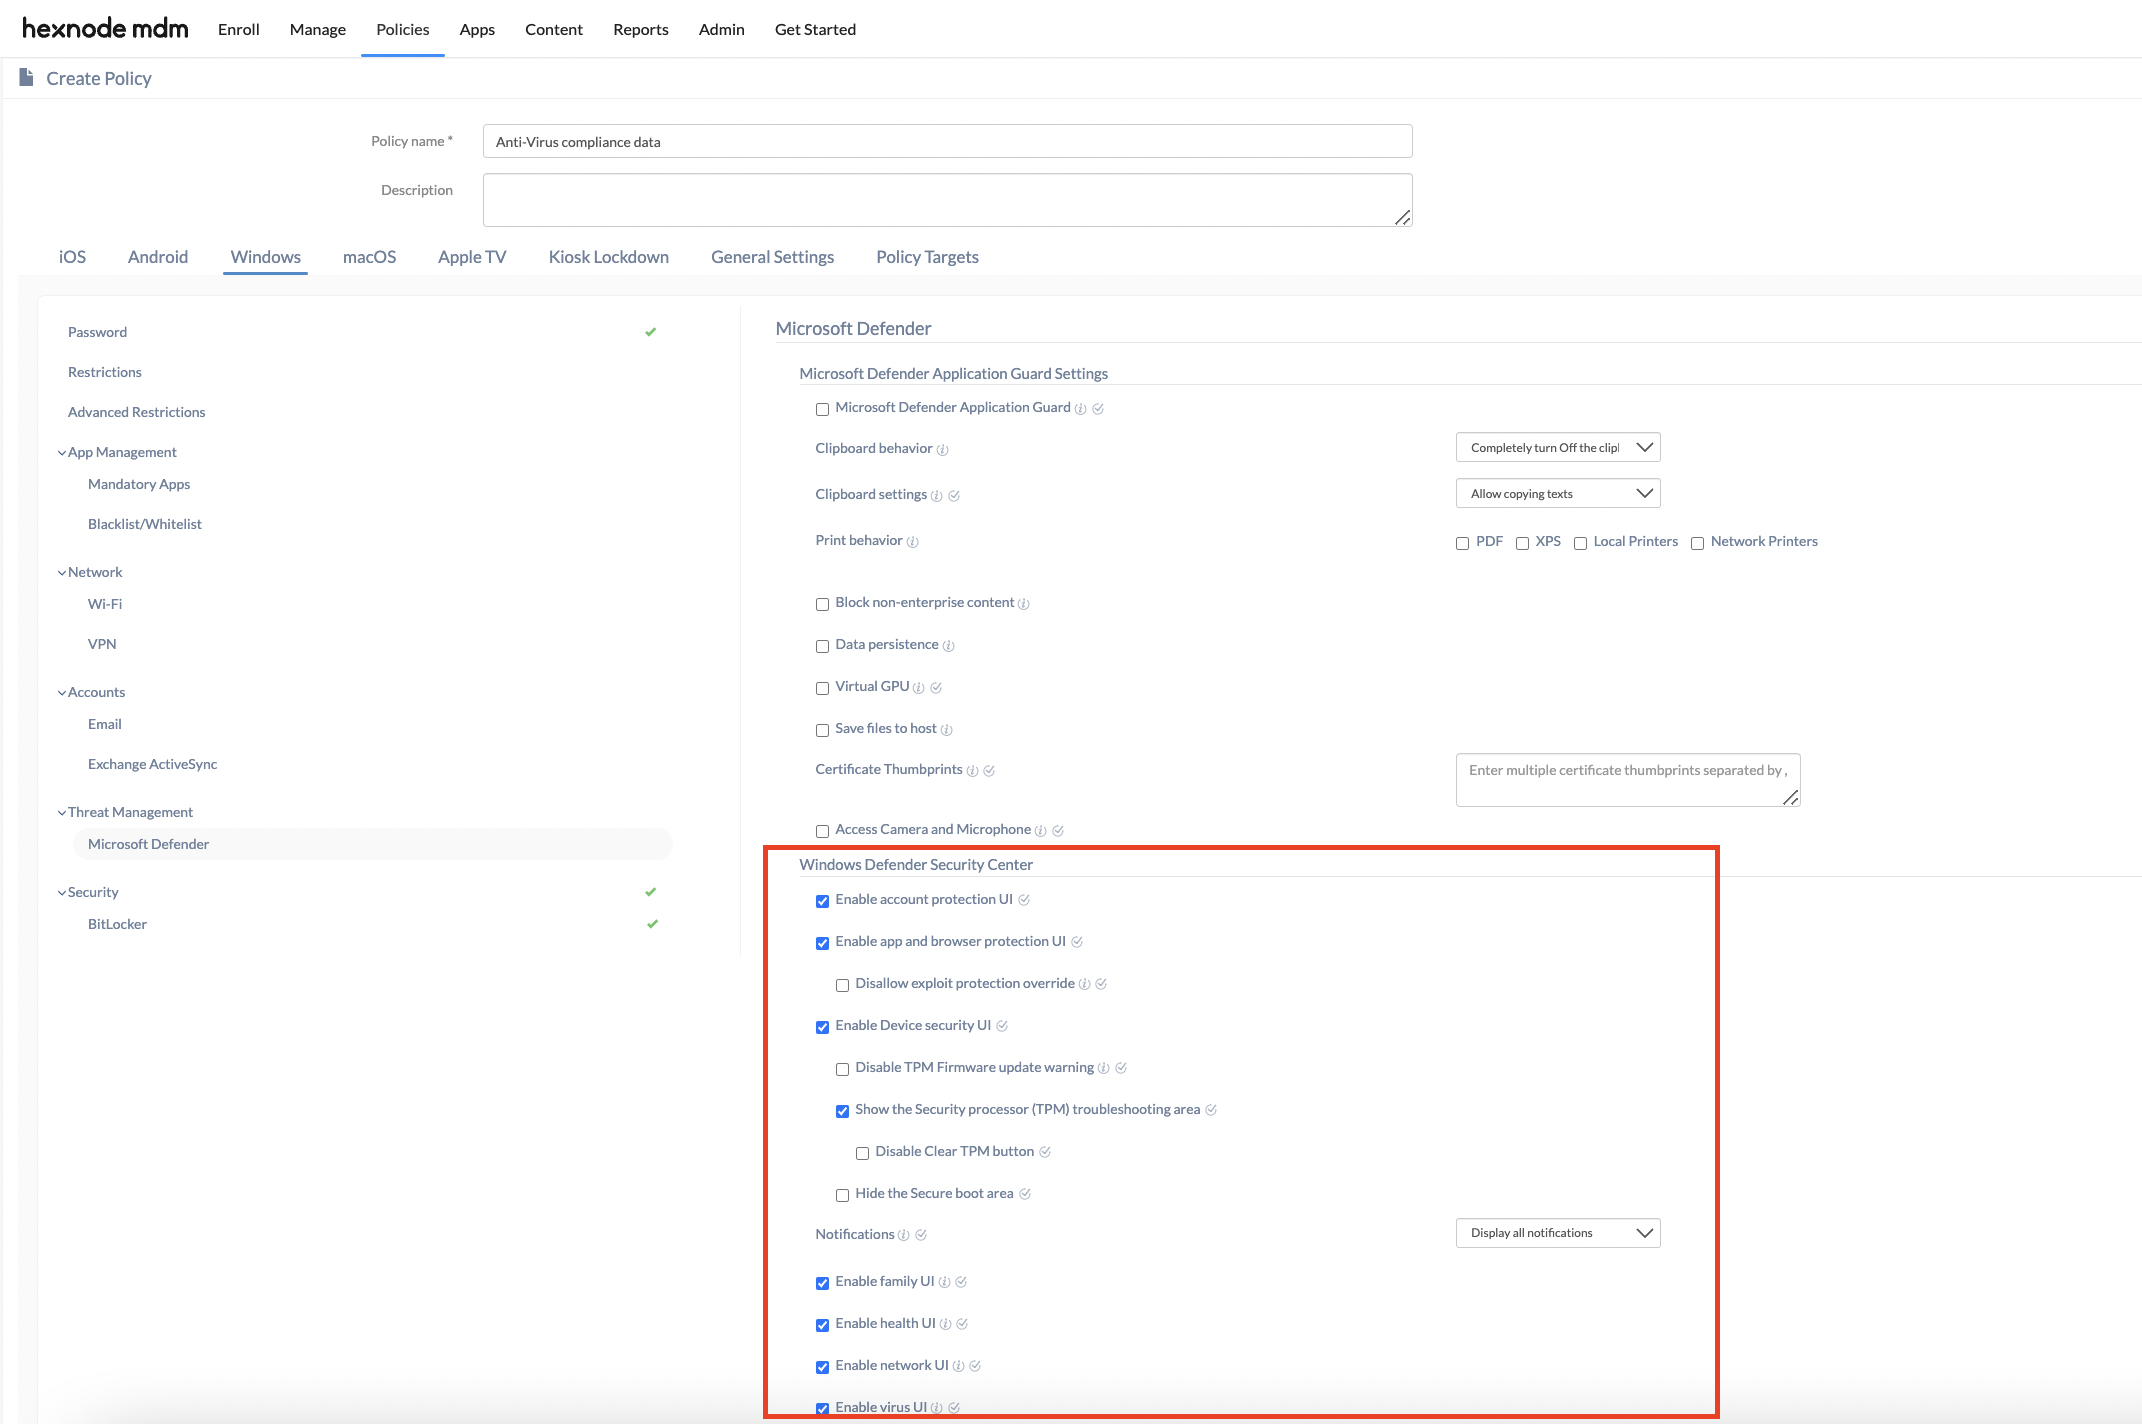
Task: Click info icon beside Enable family UI
Action: click(x=944, y=1282)
